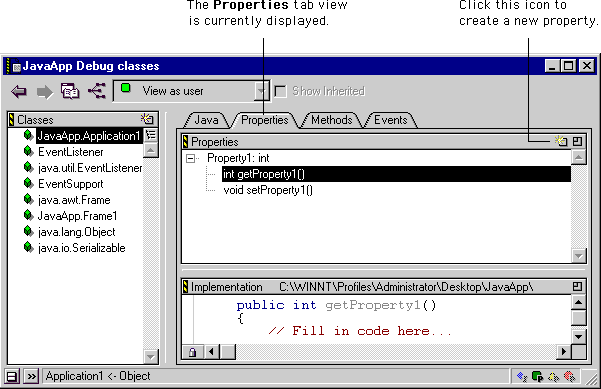Select EventSupport class

tap(71, 184)
